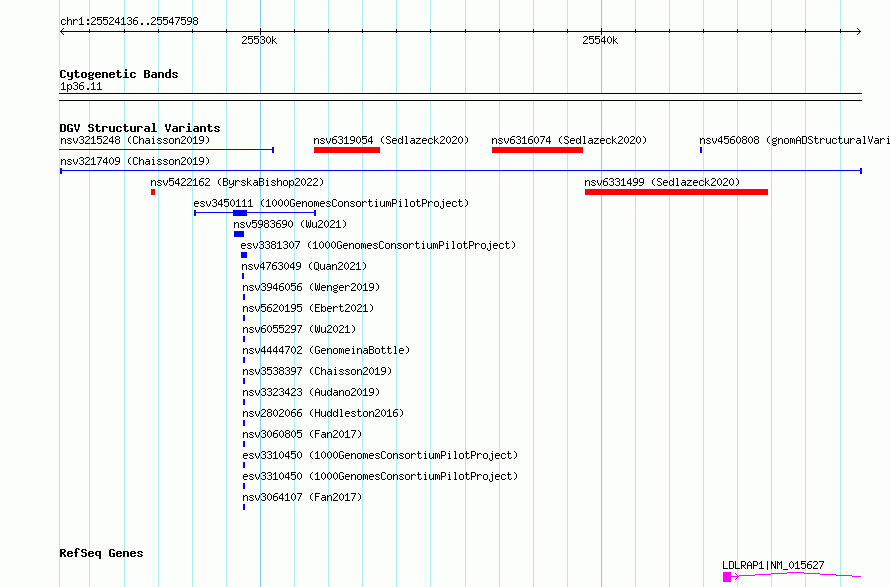Open nsv5620195 (Ebert2021) label
Image resolution: width=890 pixels, height=587 pixels.
[308, 308]
